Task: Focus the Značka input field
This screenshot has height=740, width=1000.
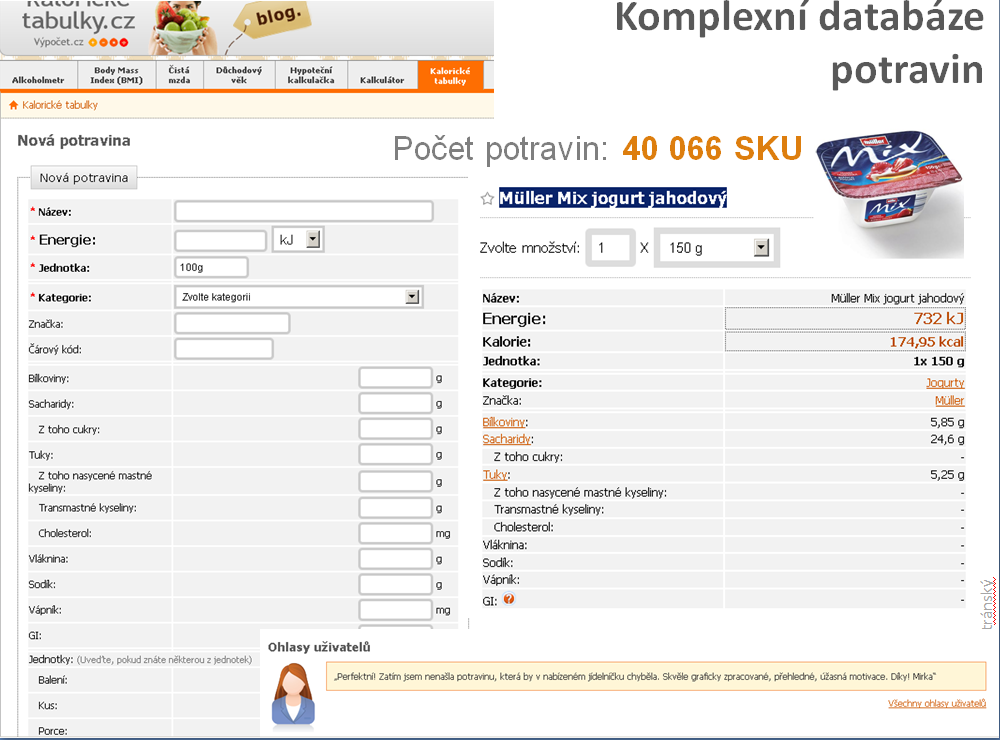Action: 232,323
